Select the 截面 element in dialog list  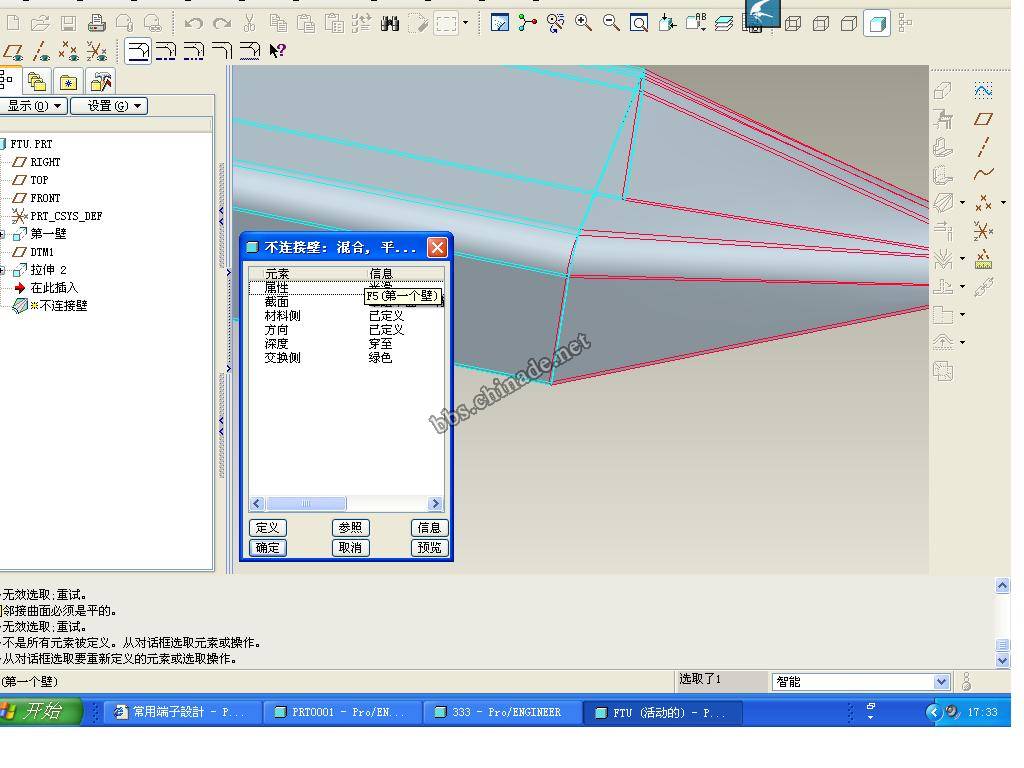click(276, 302)
